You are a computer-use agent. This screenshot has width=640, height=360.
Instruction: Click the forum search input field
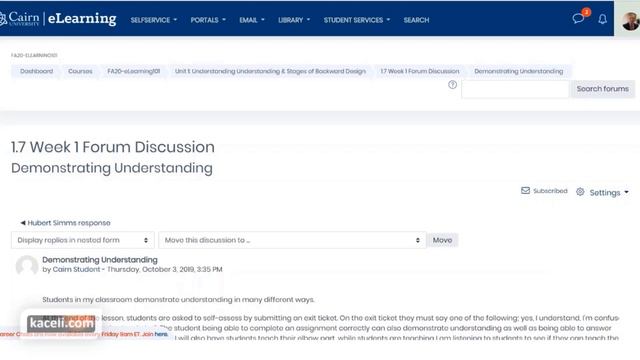(x=515, y=89)
